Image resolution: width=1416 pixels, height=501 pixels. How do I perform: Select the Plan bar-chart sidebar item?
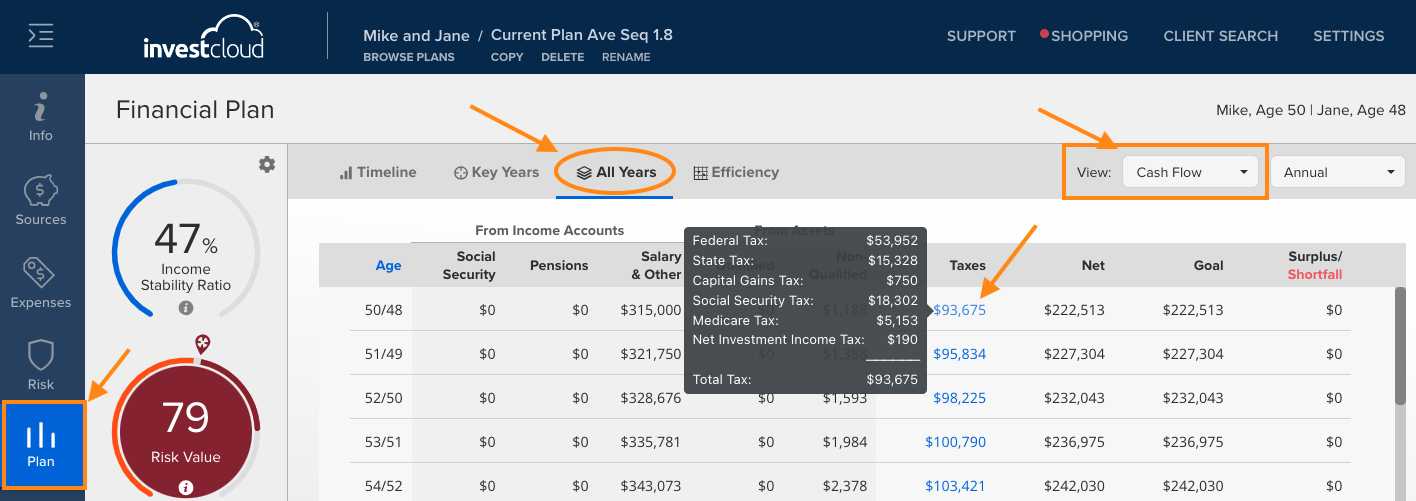pyautogui.click(x=41, y=445)
